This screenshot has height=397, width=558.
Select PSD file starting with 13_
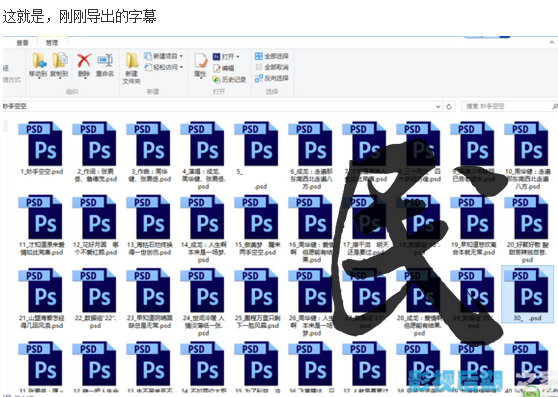[149, 225]
